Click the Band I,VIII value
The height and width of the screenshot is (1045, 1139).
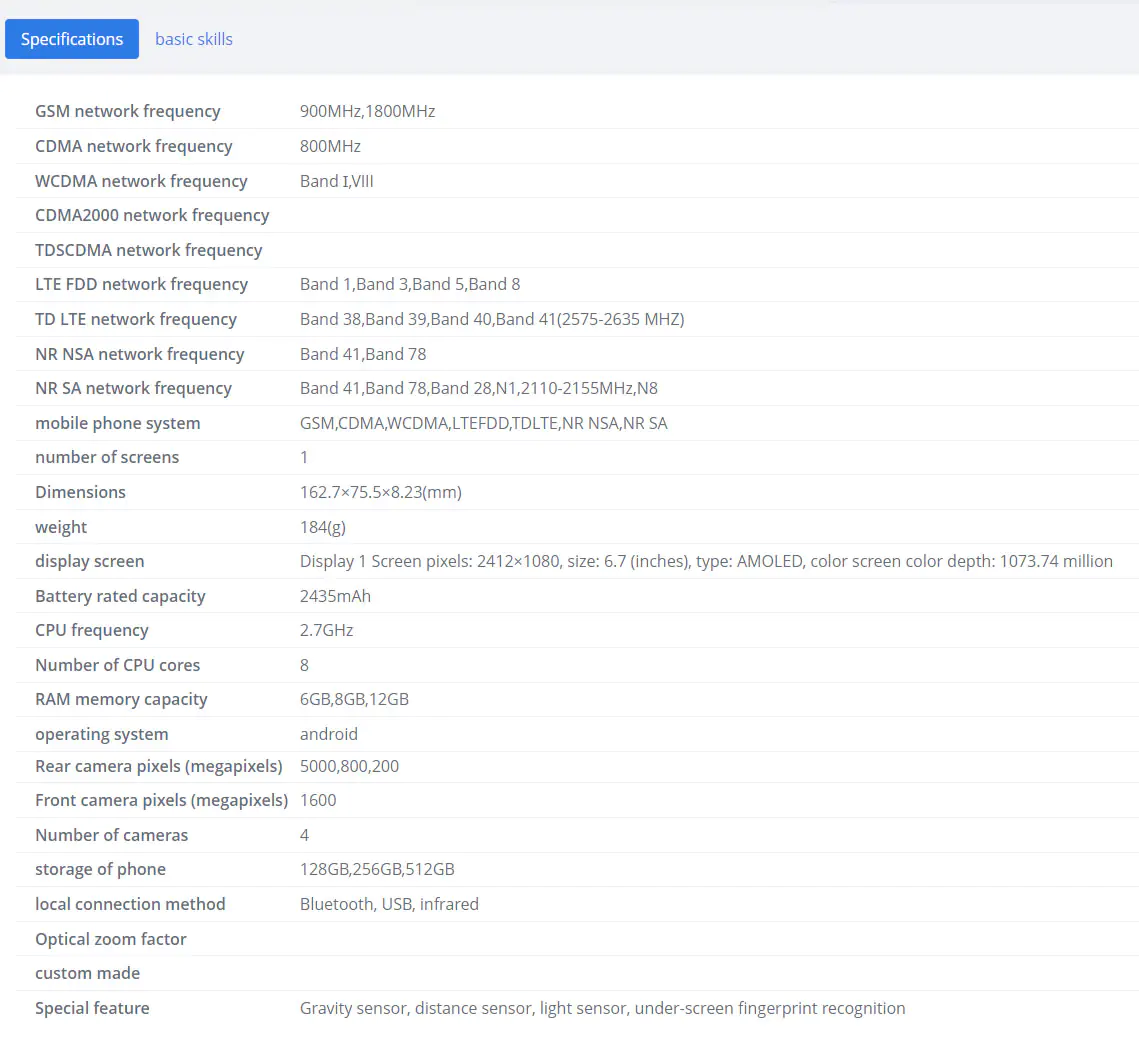pos(337,181)
